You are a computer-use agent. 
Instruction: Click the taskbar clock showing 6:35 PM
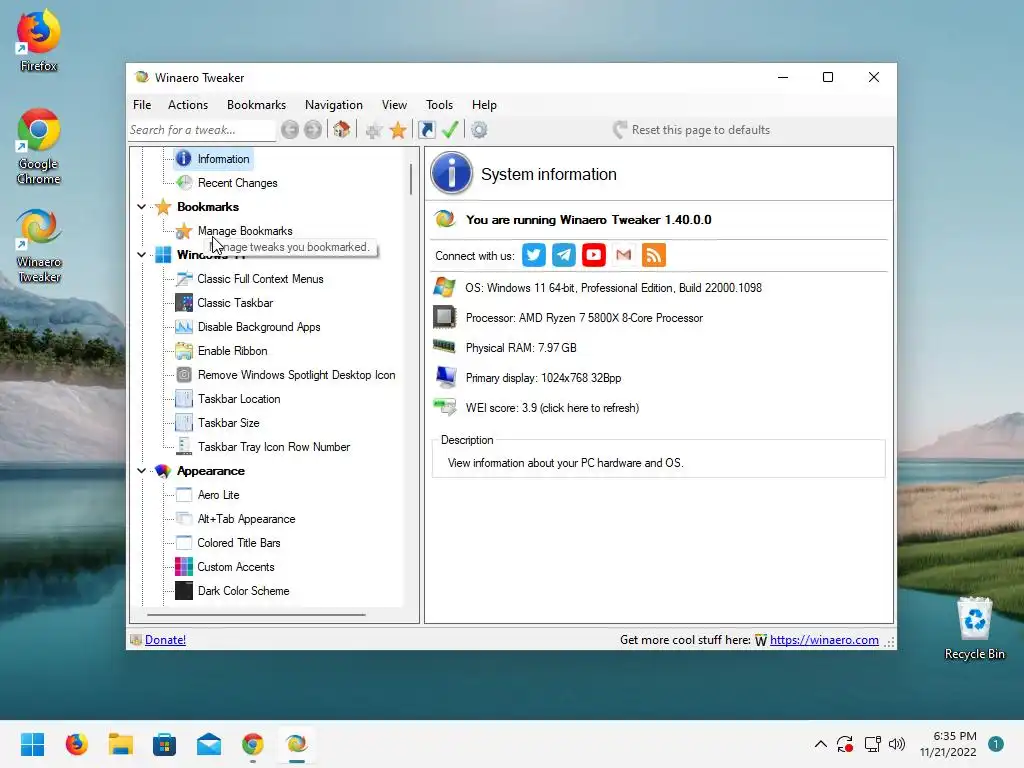coord(948,744)
